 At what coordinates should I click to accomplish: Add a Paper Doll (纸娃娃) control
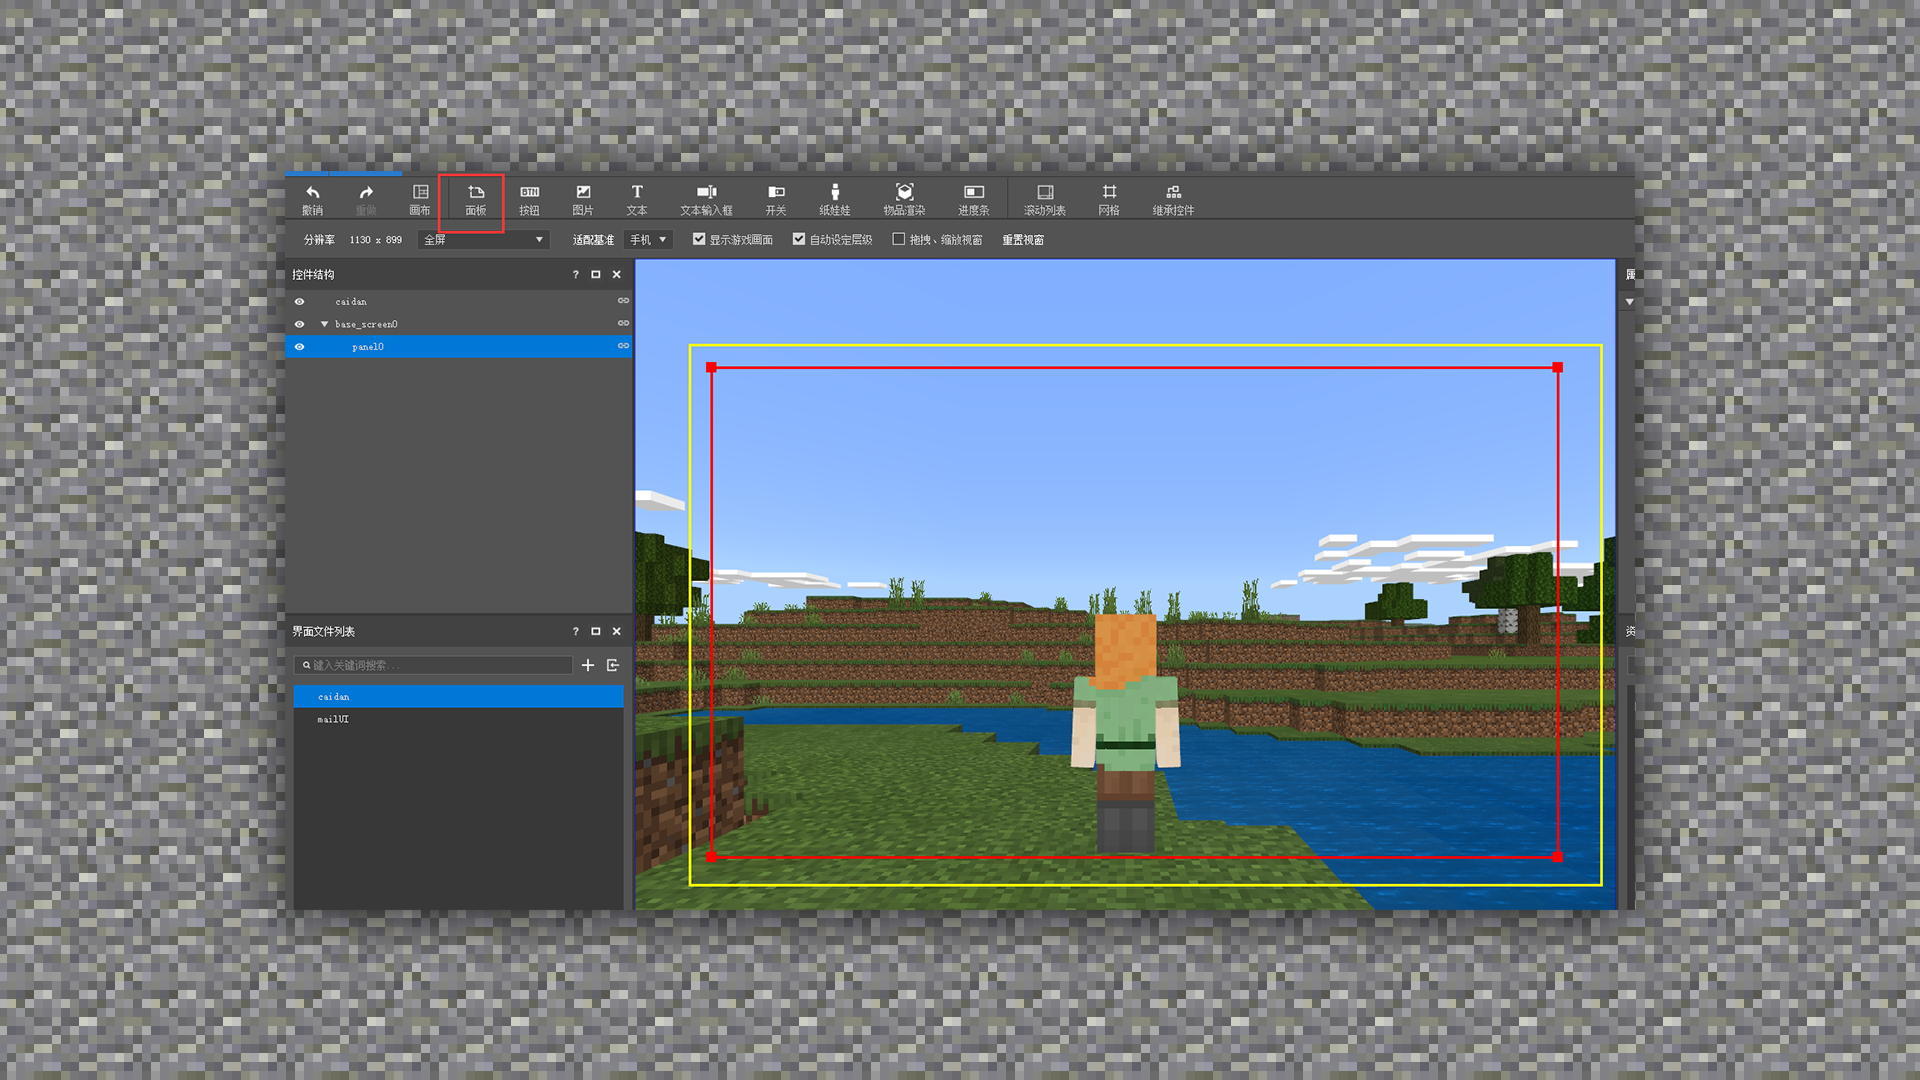click(835, 199)
